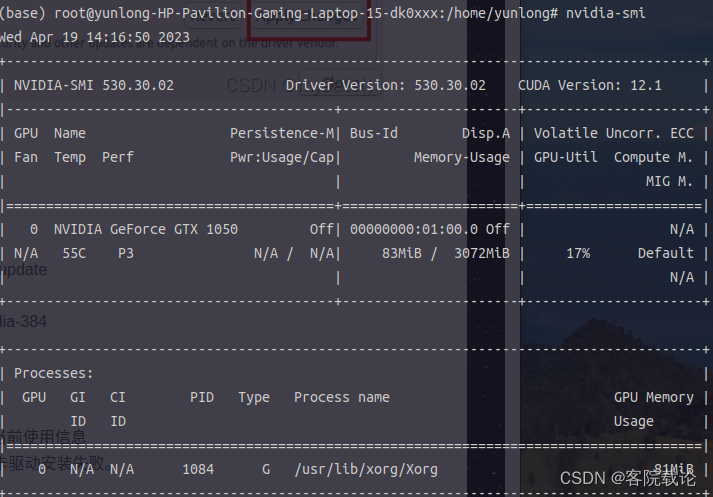The image size is (713, 497).
Task: Click the 'Temp' column header
Action: (70, 157)
